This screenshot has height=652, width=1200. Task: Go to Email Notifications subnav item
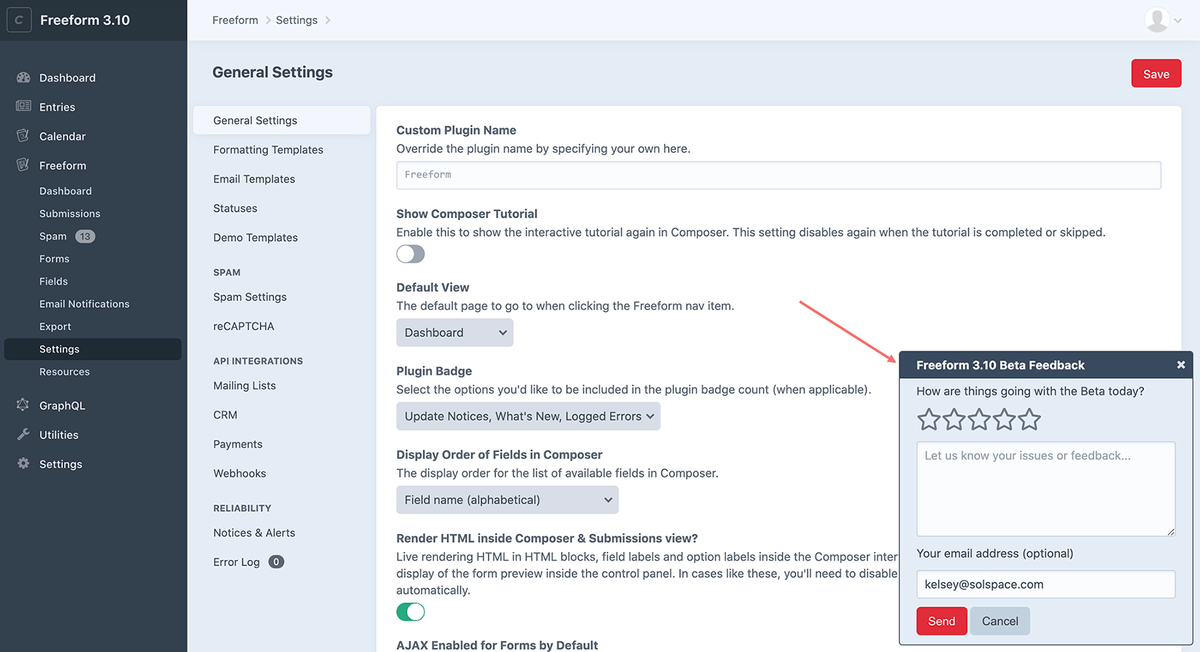click(84, 304)
